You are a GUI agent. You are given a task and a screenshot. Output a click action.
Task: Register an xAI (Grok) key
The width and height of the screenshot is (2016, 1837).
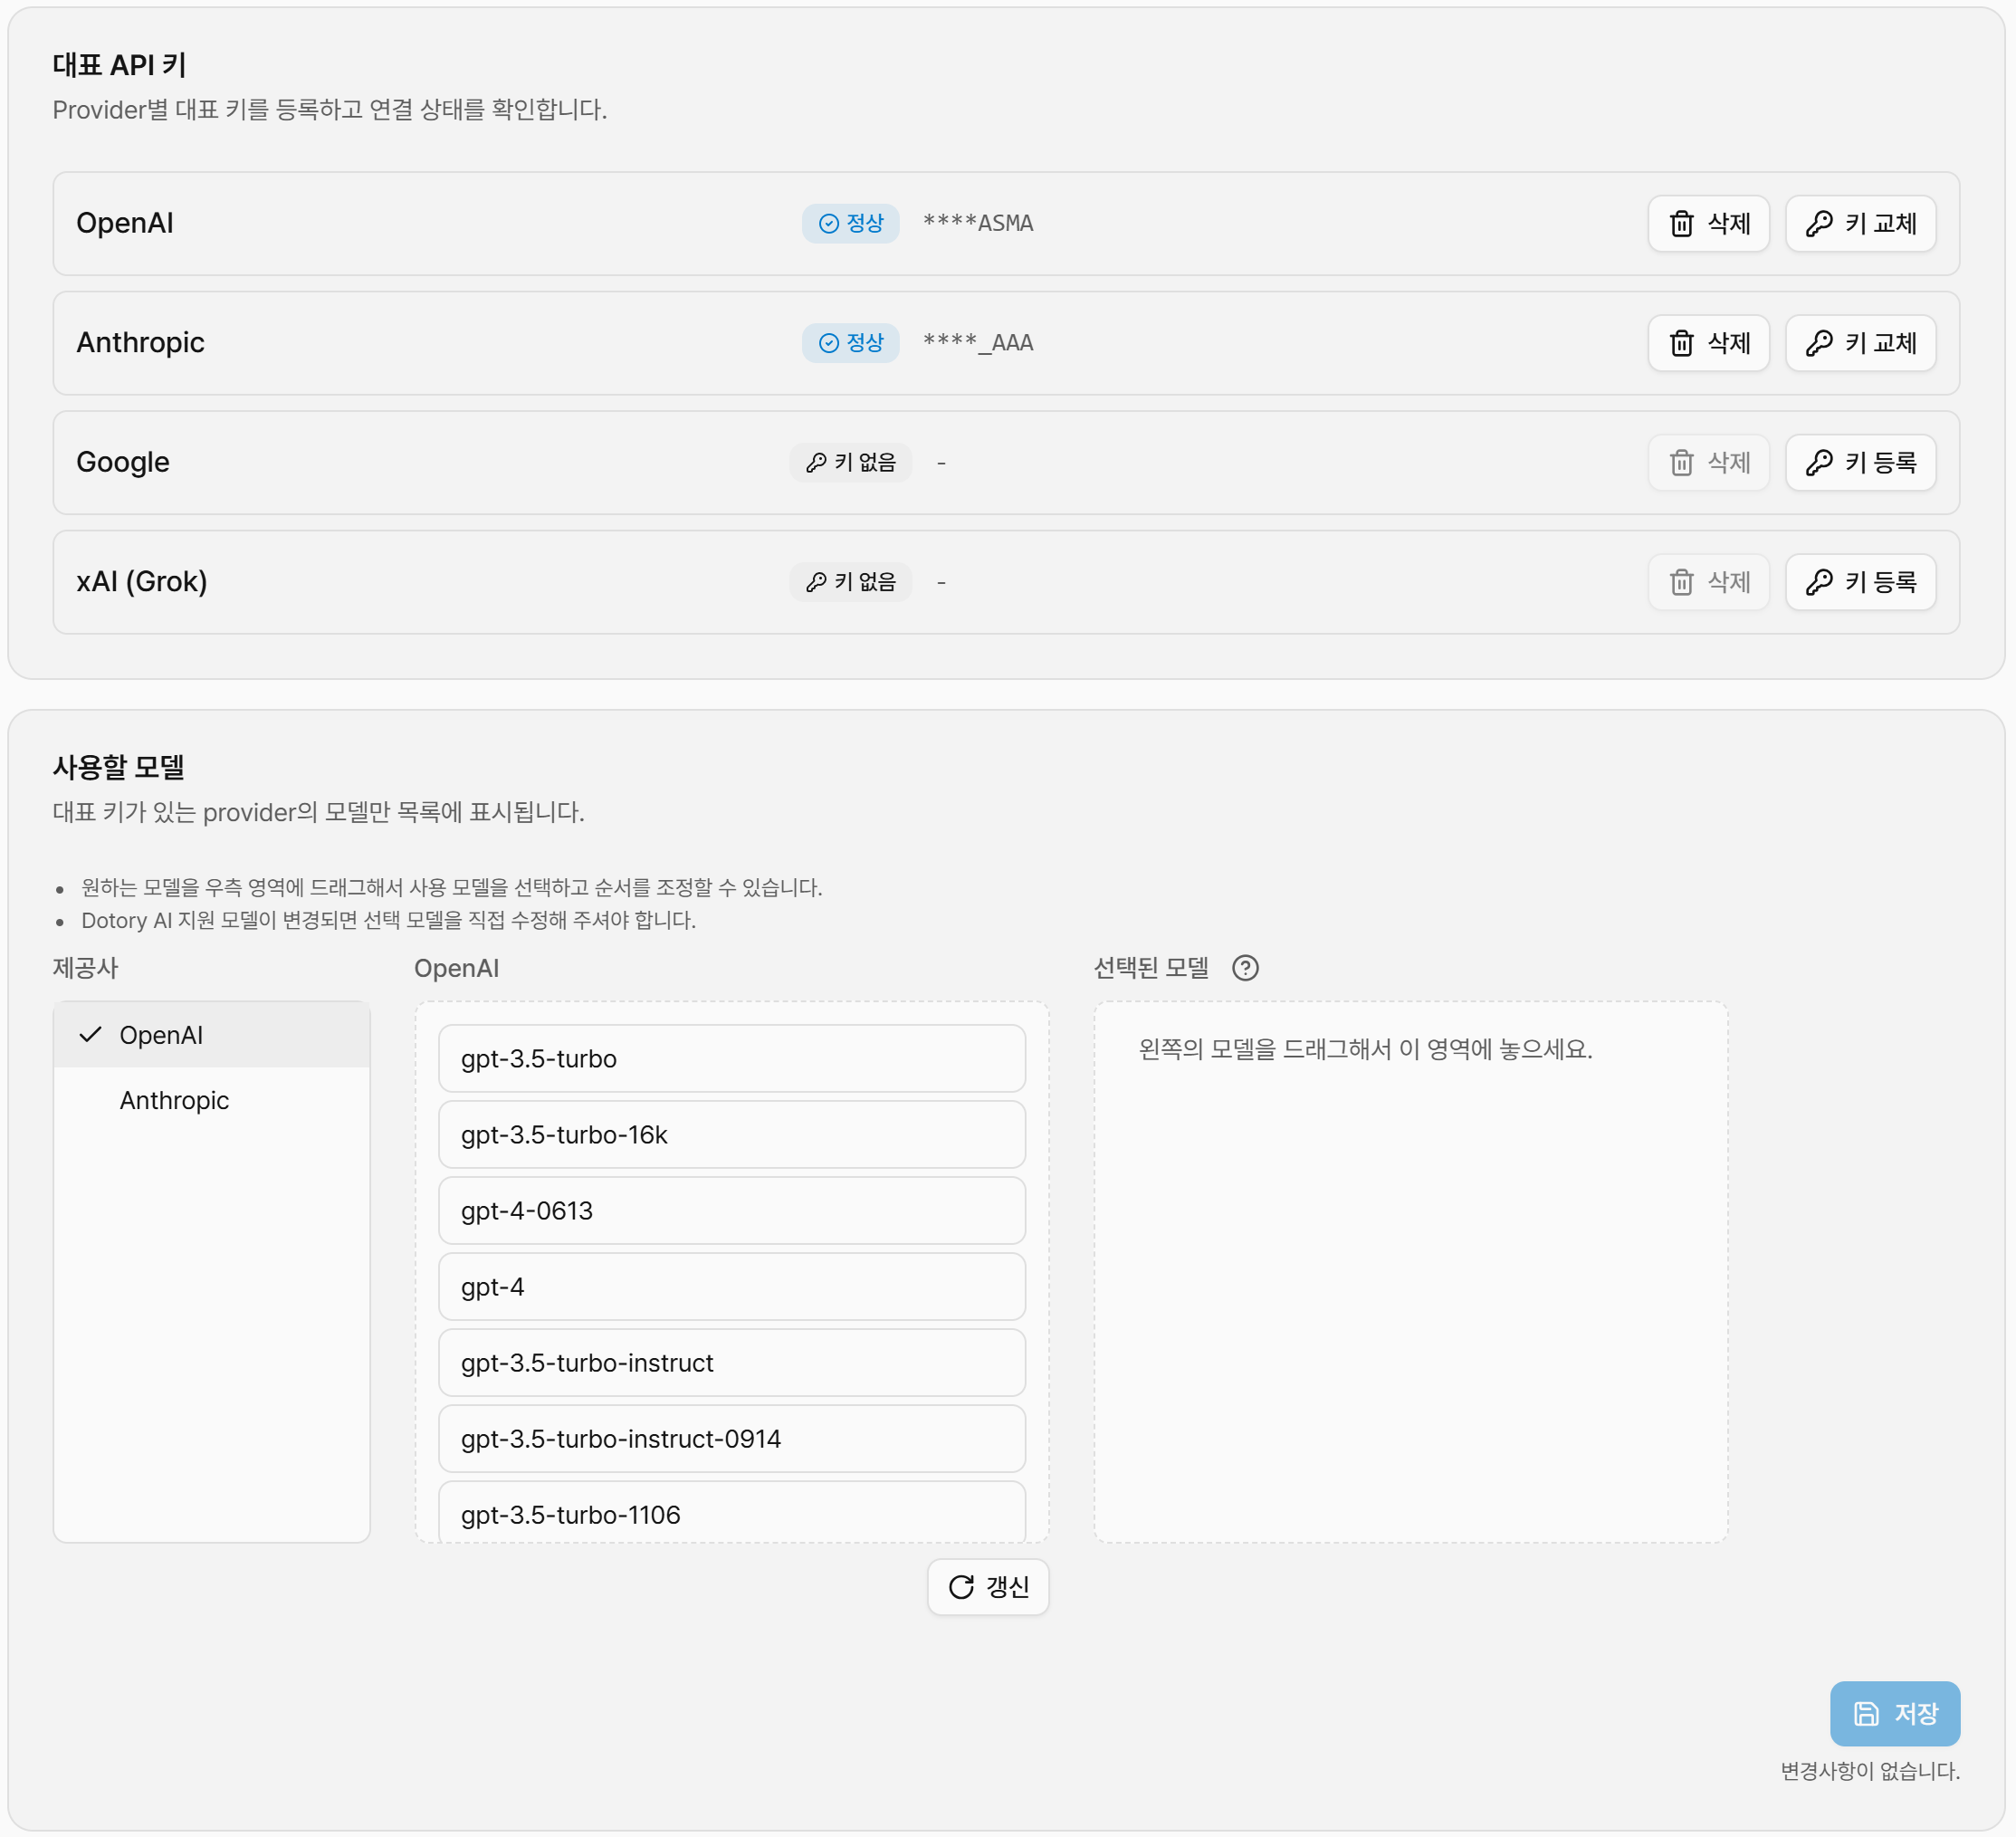1860,582
